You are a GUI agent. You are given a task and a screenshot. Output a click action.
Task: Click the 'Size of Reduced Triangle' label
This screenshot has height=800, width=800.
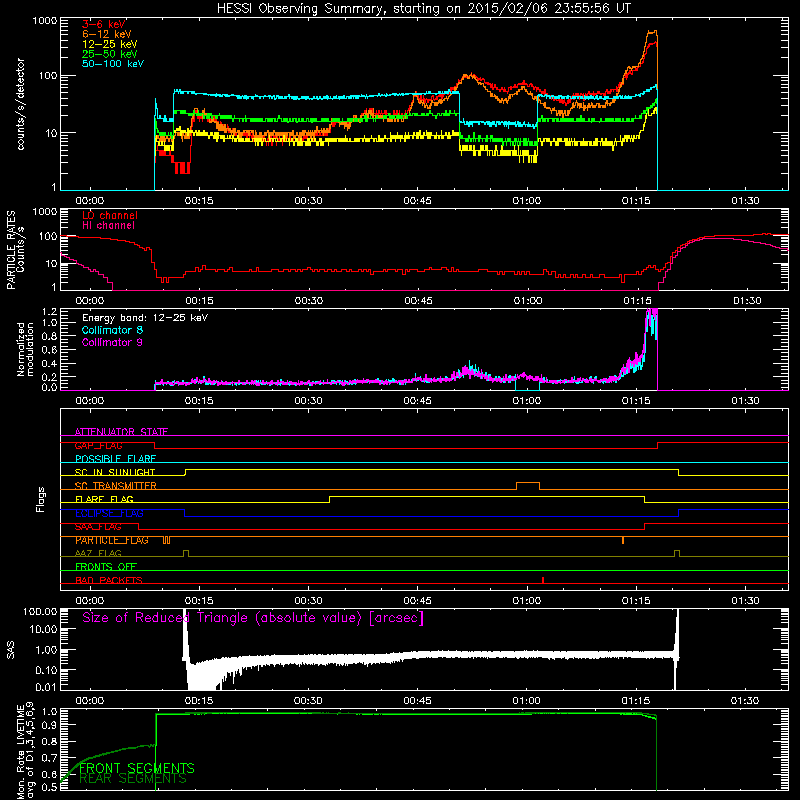click(253, 618)
